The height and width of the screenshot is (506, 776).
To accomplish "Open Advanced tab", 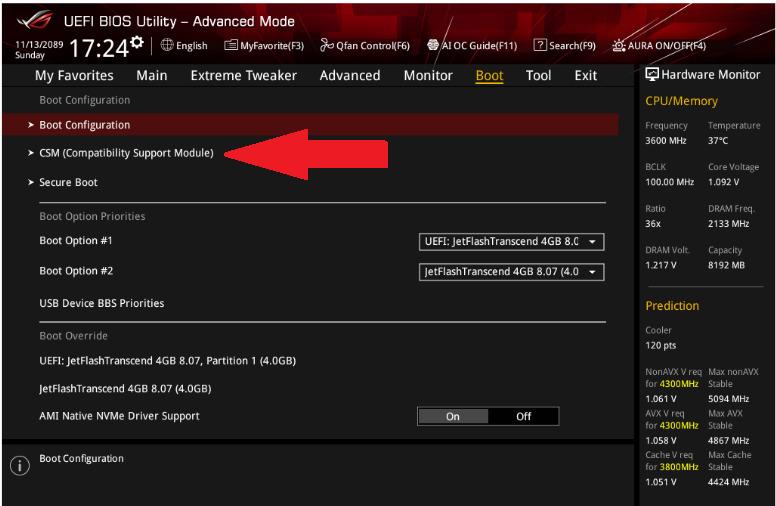I will pos(350,75).
